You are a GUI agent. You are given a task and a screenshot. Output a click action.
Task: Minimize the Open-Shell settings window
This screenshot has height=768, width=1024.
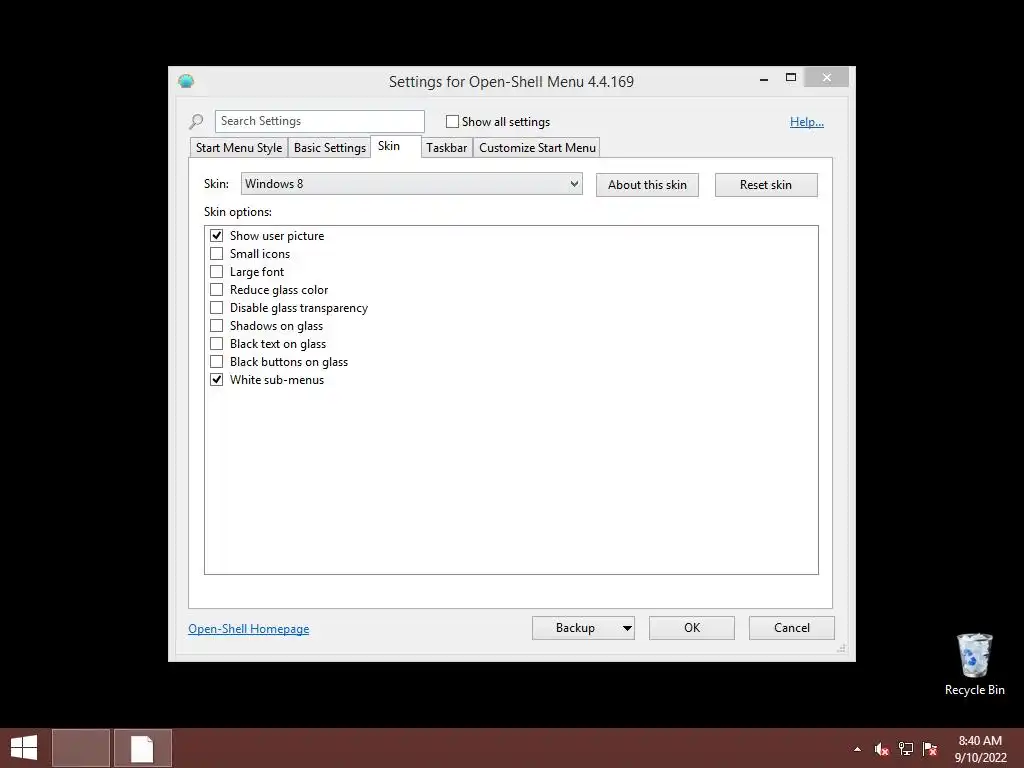[764, 78]
